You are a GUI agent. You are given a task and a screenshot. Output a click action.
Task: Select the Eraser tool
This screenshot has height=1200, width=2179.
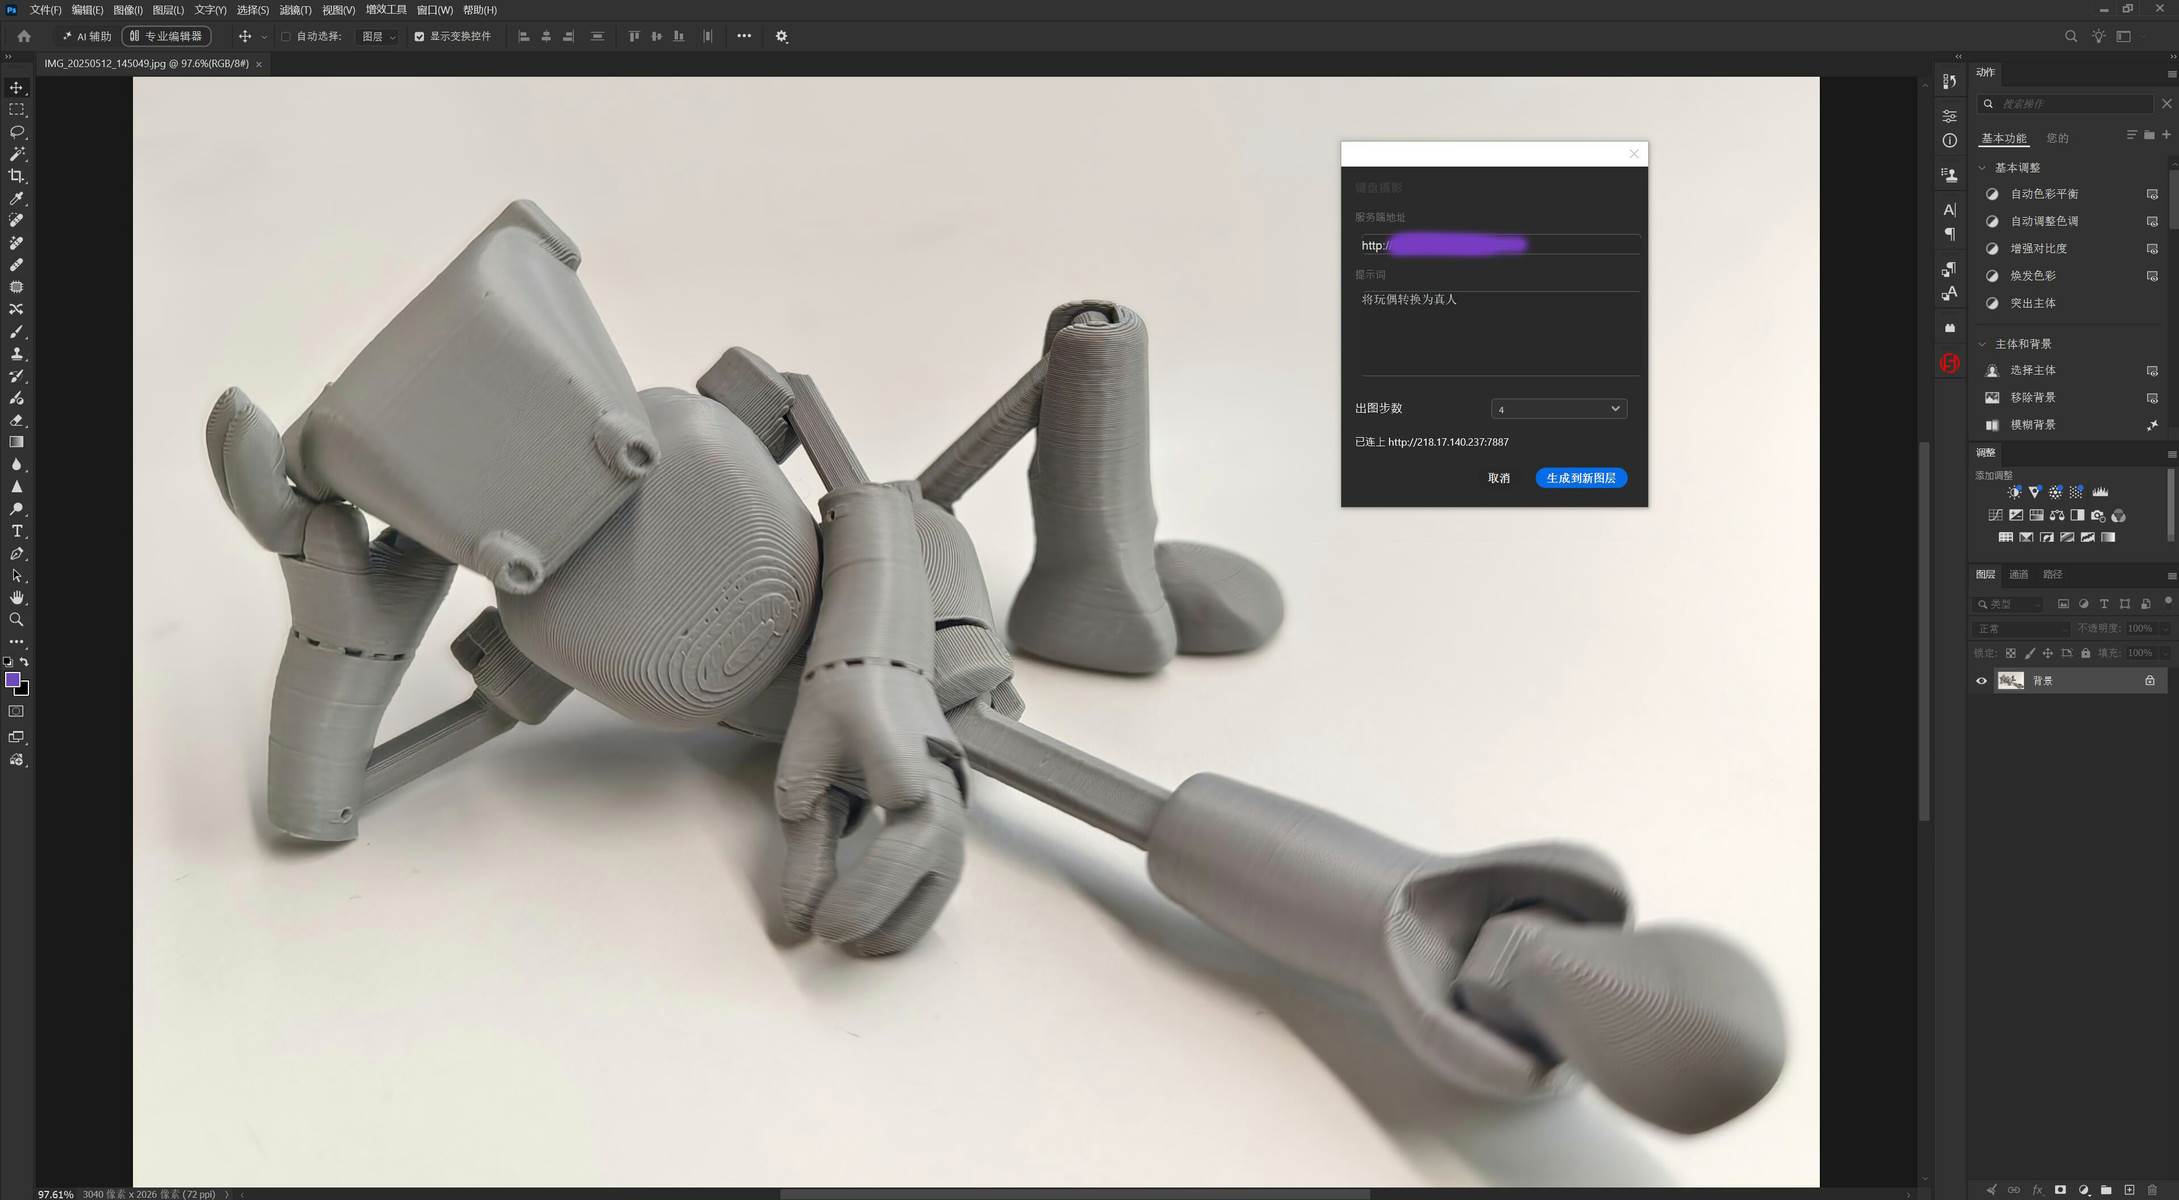click(x=17, y=420)
